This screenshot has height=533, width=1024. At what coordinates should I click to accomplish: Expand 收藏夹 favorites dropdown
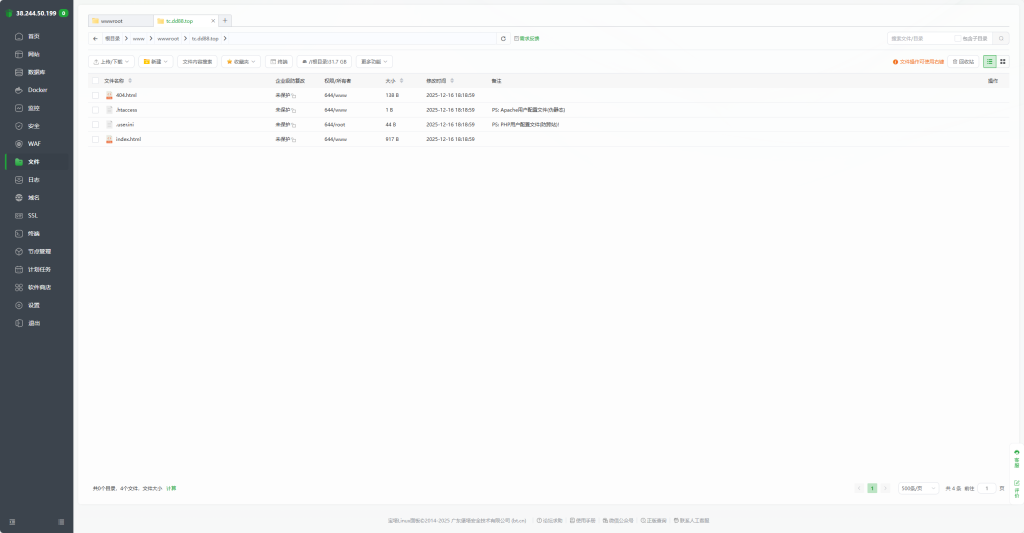[x=241, y=61]
